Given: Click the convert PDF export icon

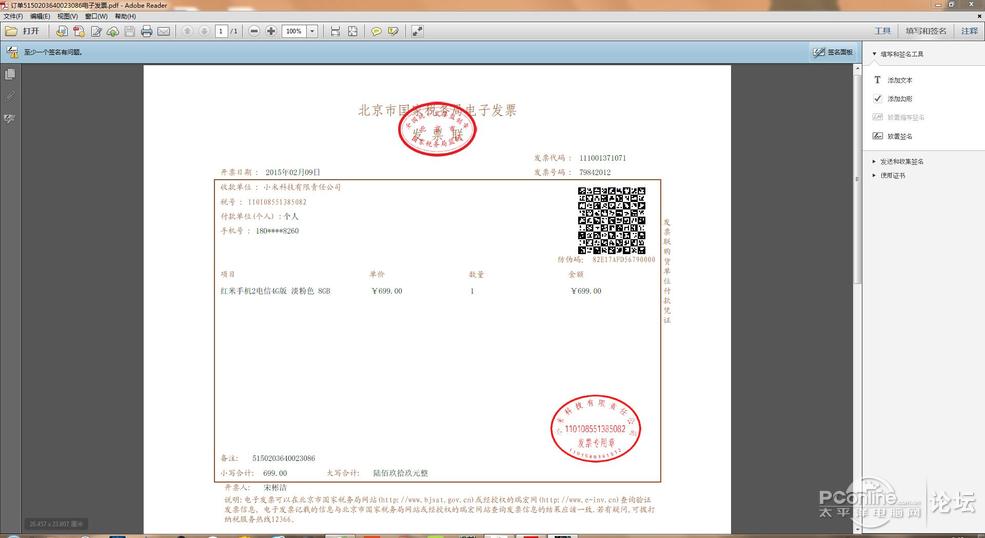Looking at the screenshot, I should point(79,31).
